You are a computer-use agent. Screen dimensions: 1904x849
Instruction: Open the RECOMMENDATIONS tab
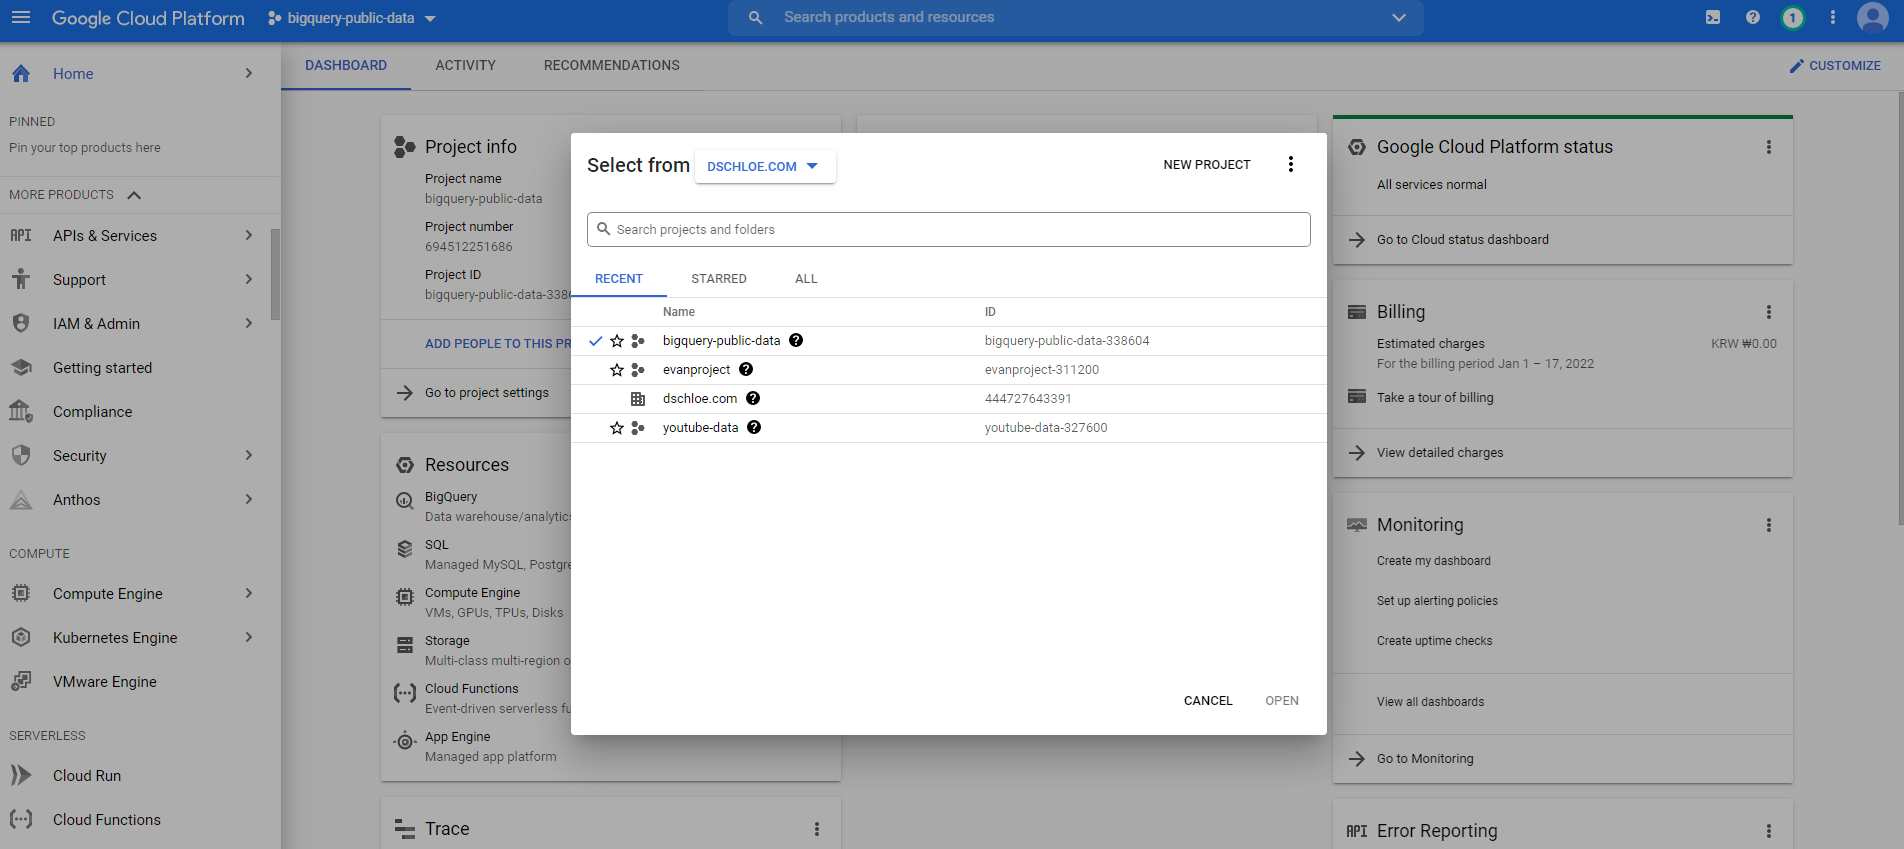(612, 65)
